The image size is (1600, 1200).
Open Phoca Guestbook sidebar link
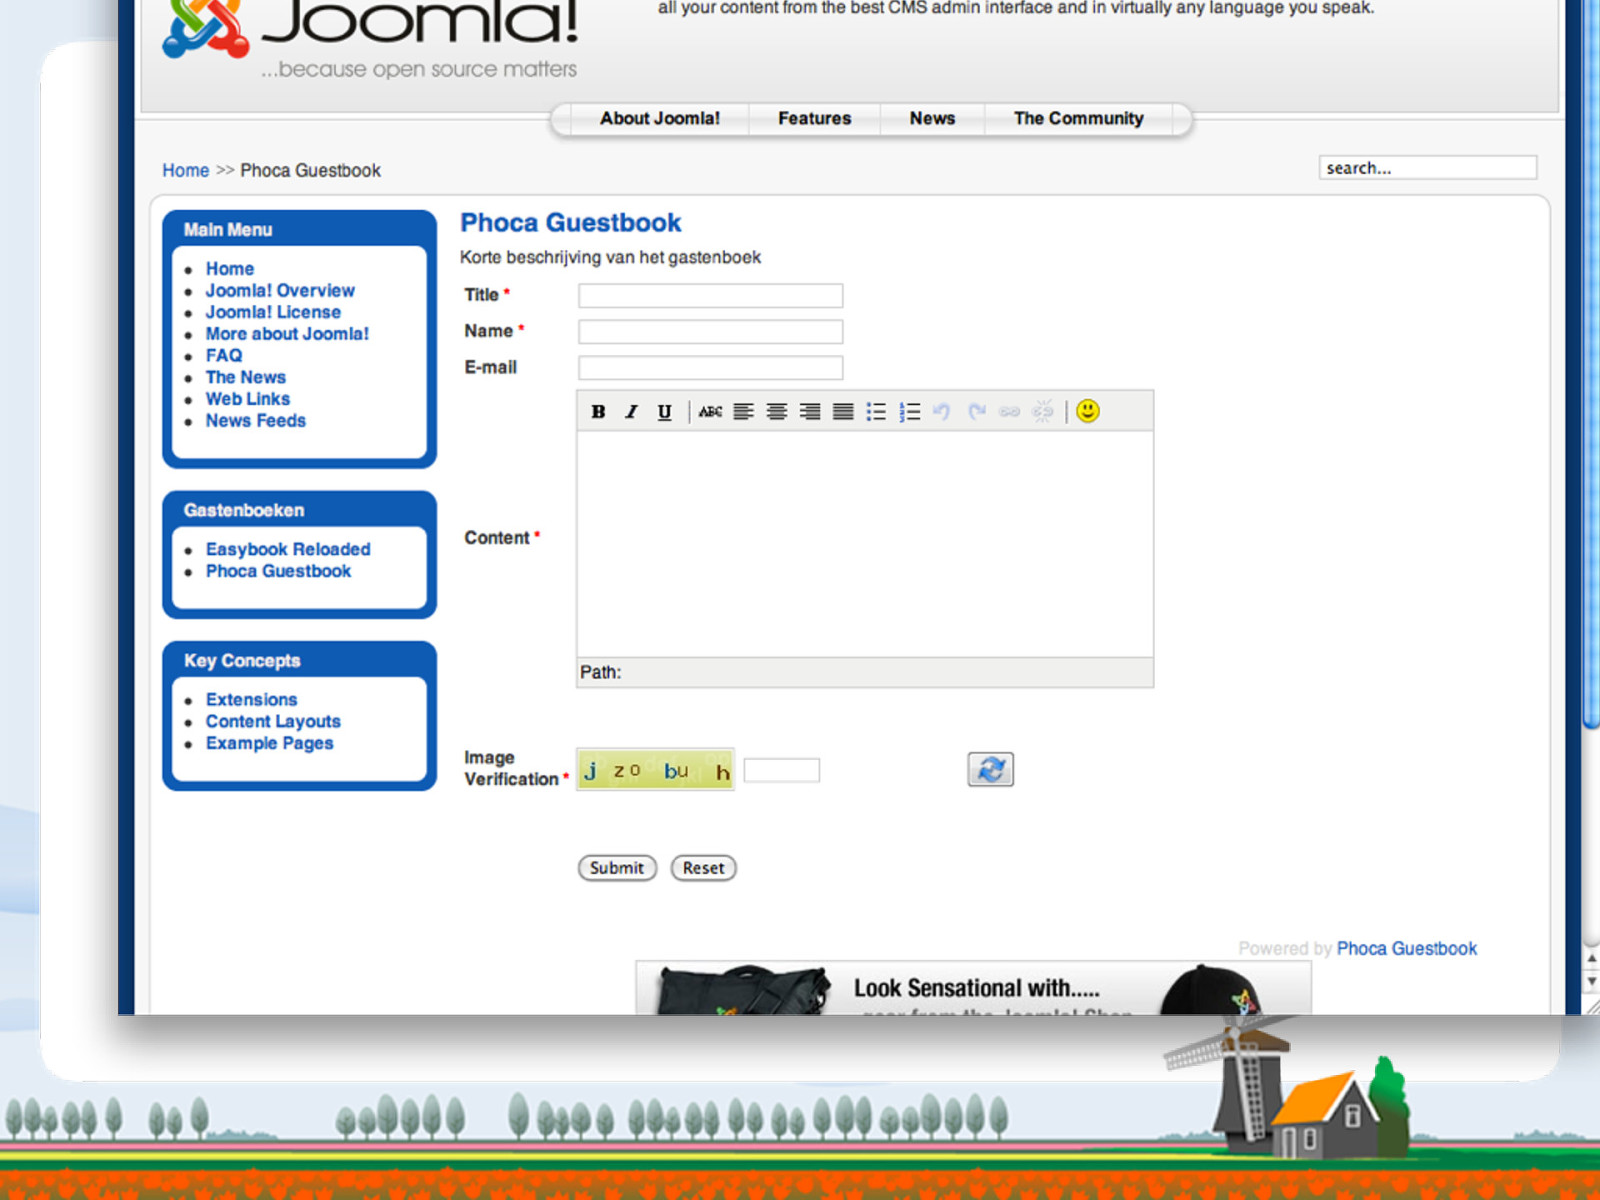point(278,571)
